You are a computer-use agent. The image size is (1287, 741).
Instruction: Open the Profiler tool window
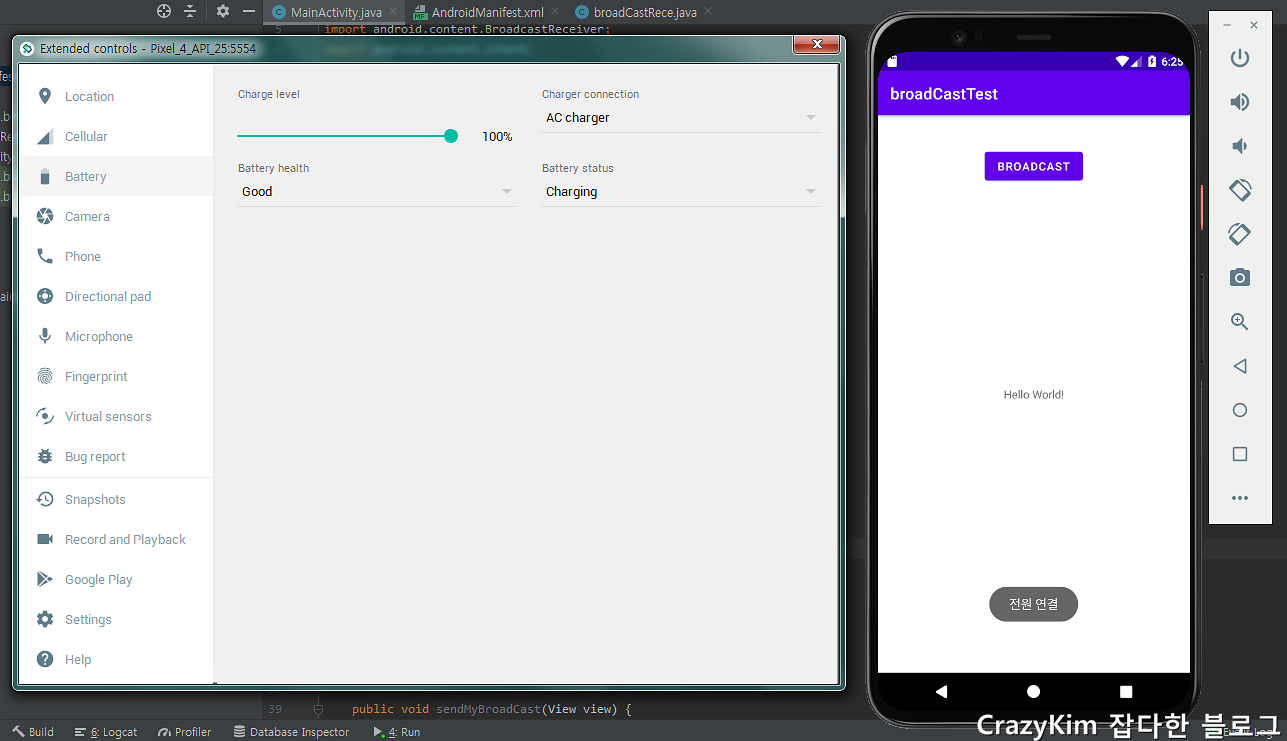click(184, 732)
